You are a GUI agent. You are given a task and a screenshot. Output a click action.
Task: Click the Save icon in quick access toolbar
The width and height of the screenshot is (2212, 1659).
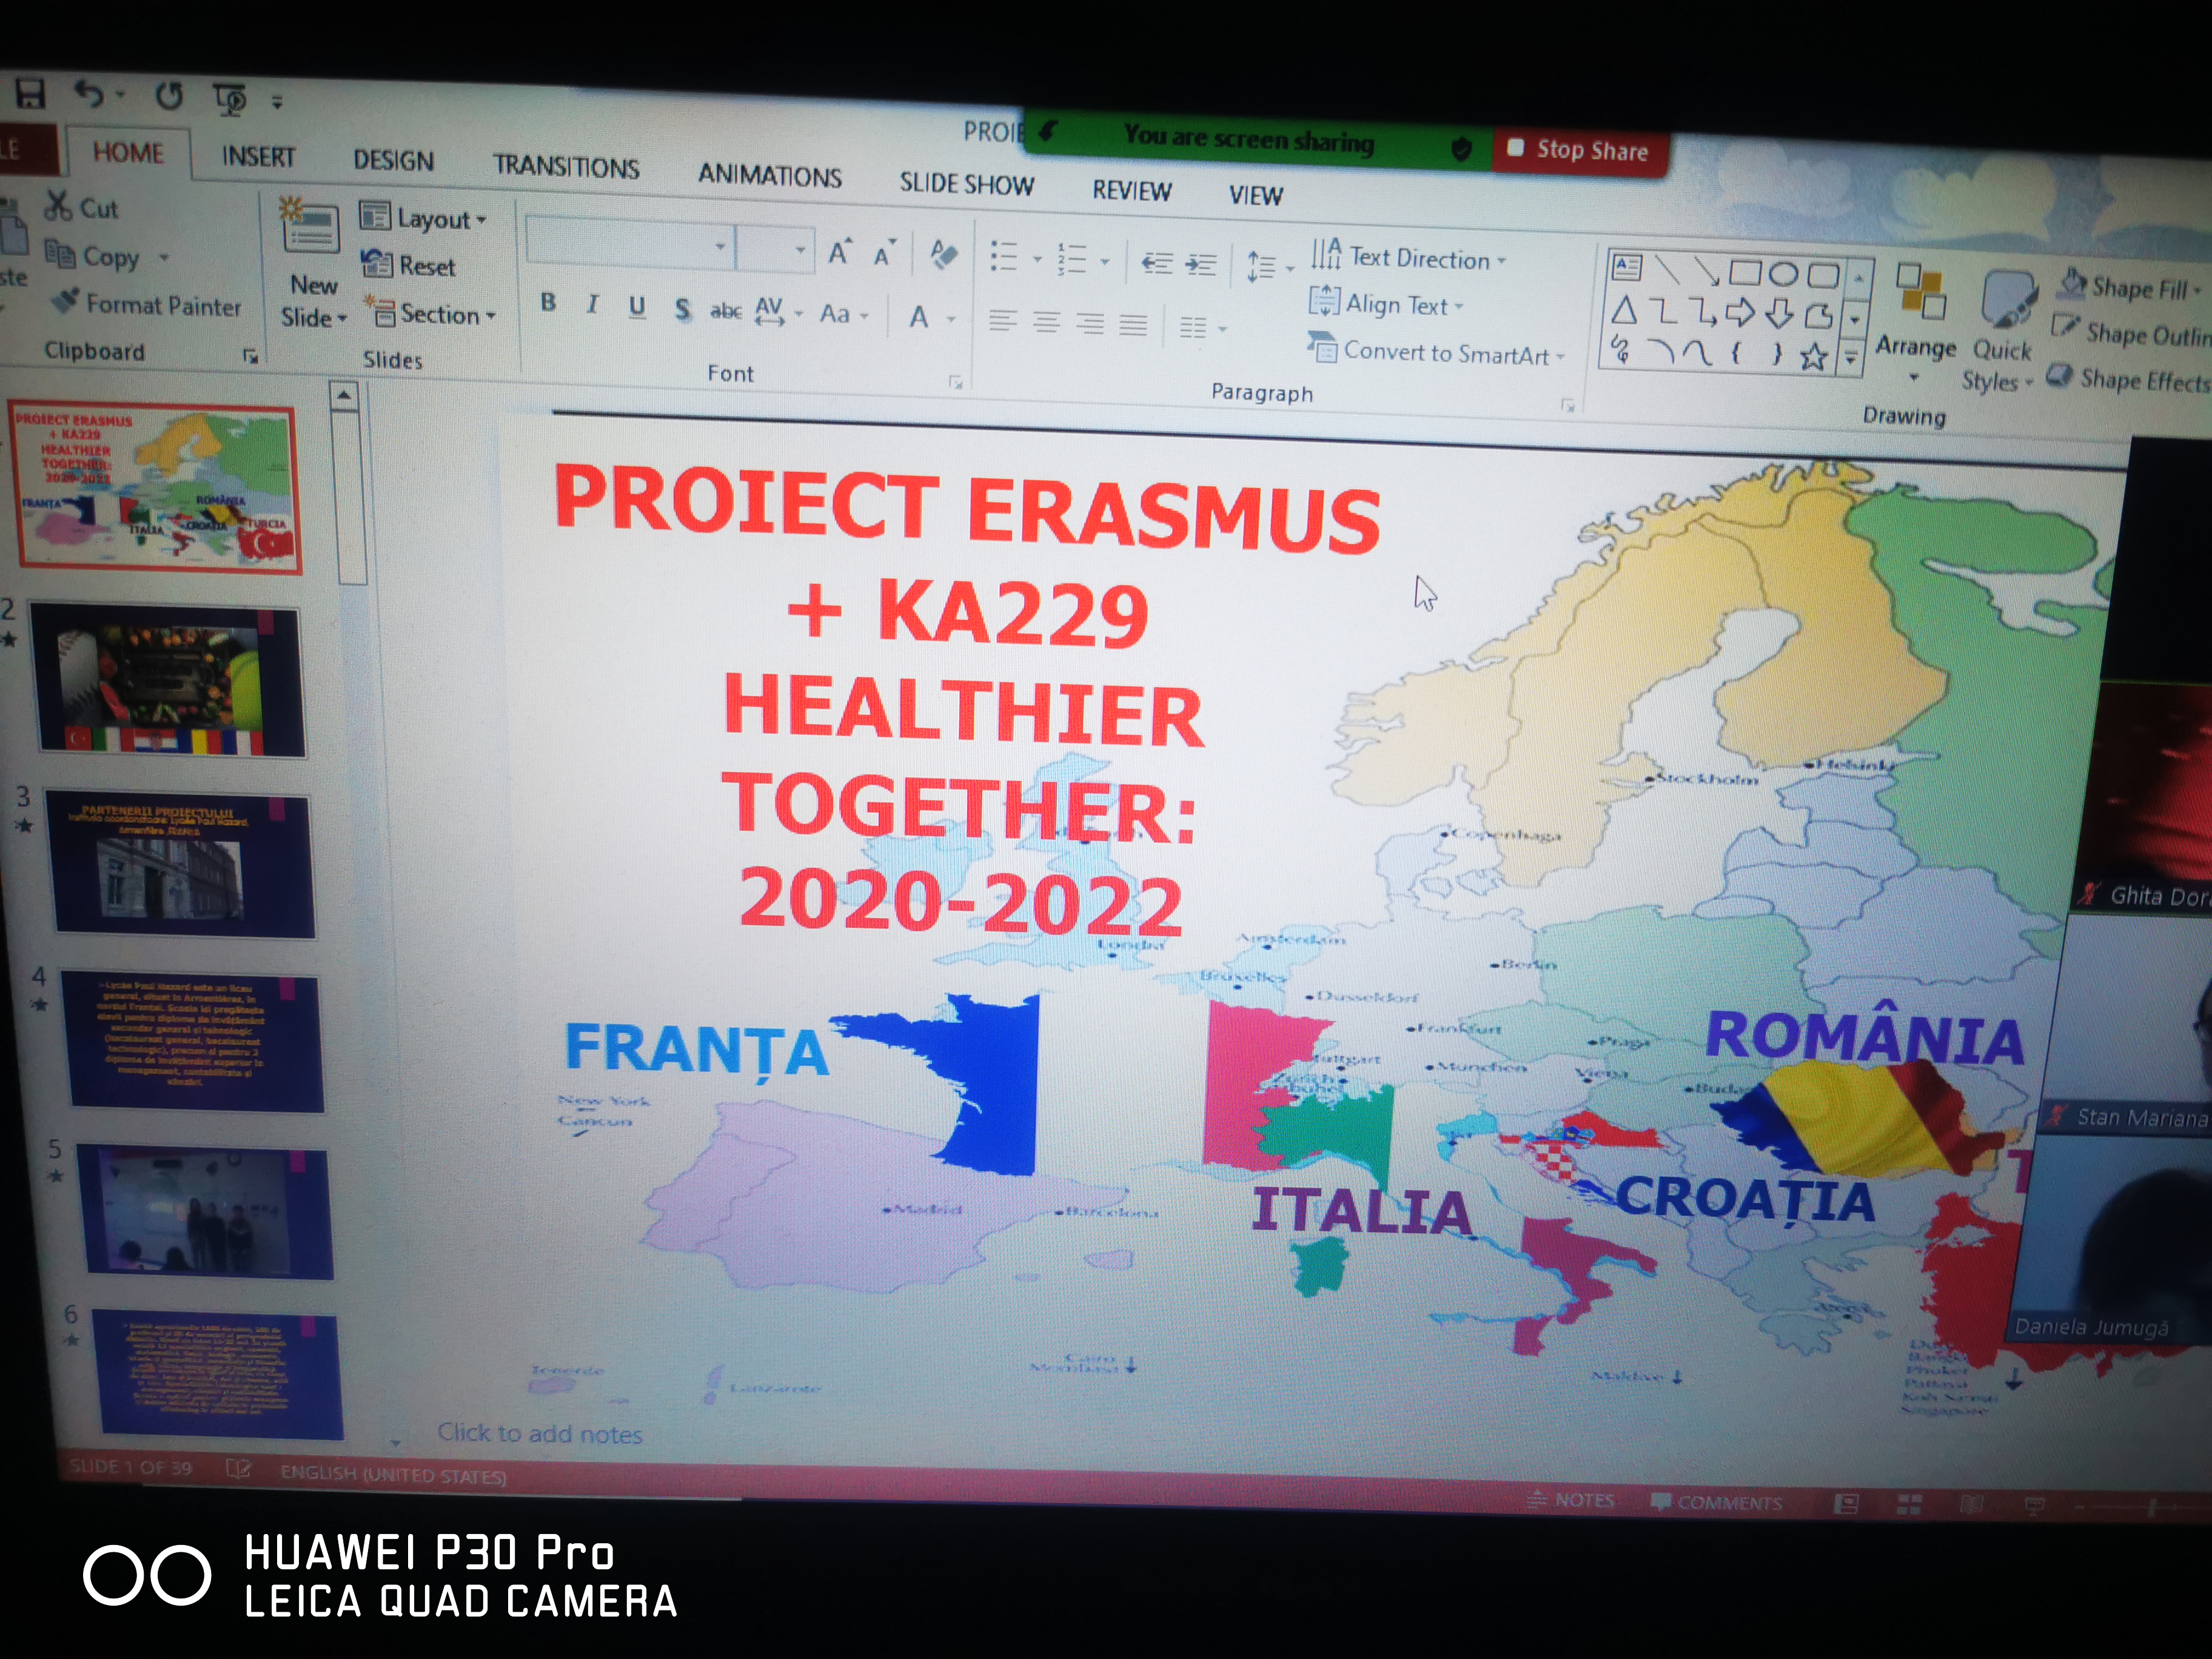[x=30, y=94]
